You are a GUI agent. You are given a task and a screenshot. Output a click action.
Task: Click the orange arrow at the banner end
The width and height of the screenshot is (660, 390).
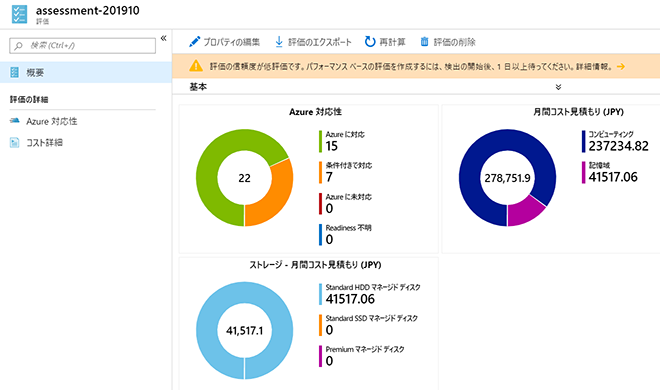tap(621, 66)
